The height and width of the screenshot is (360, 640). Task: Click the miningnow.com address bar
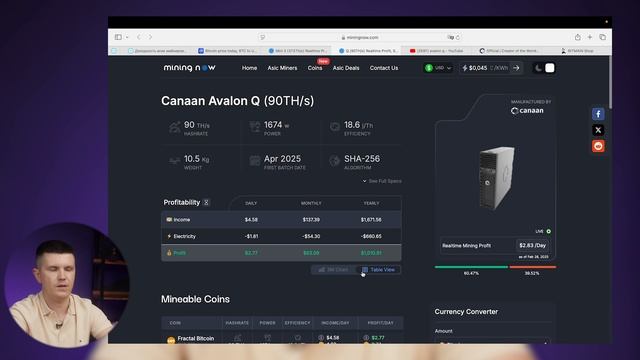click(x=360, y=37)
